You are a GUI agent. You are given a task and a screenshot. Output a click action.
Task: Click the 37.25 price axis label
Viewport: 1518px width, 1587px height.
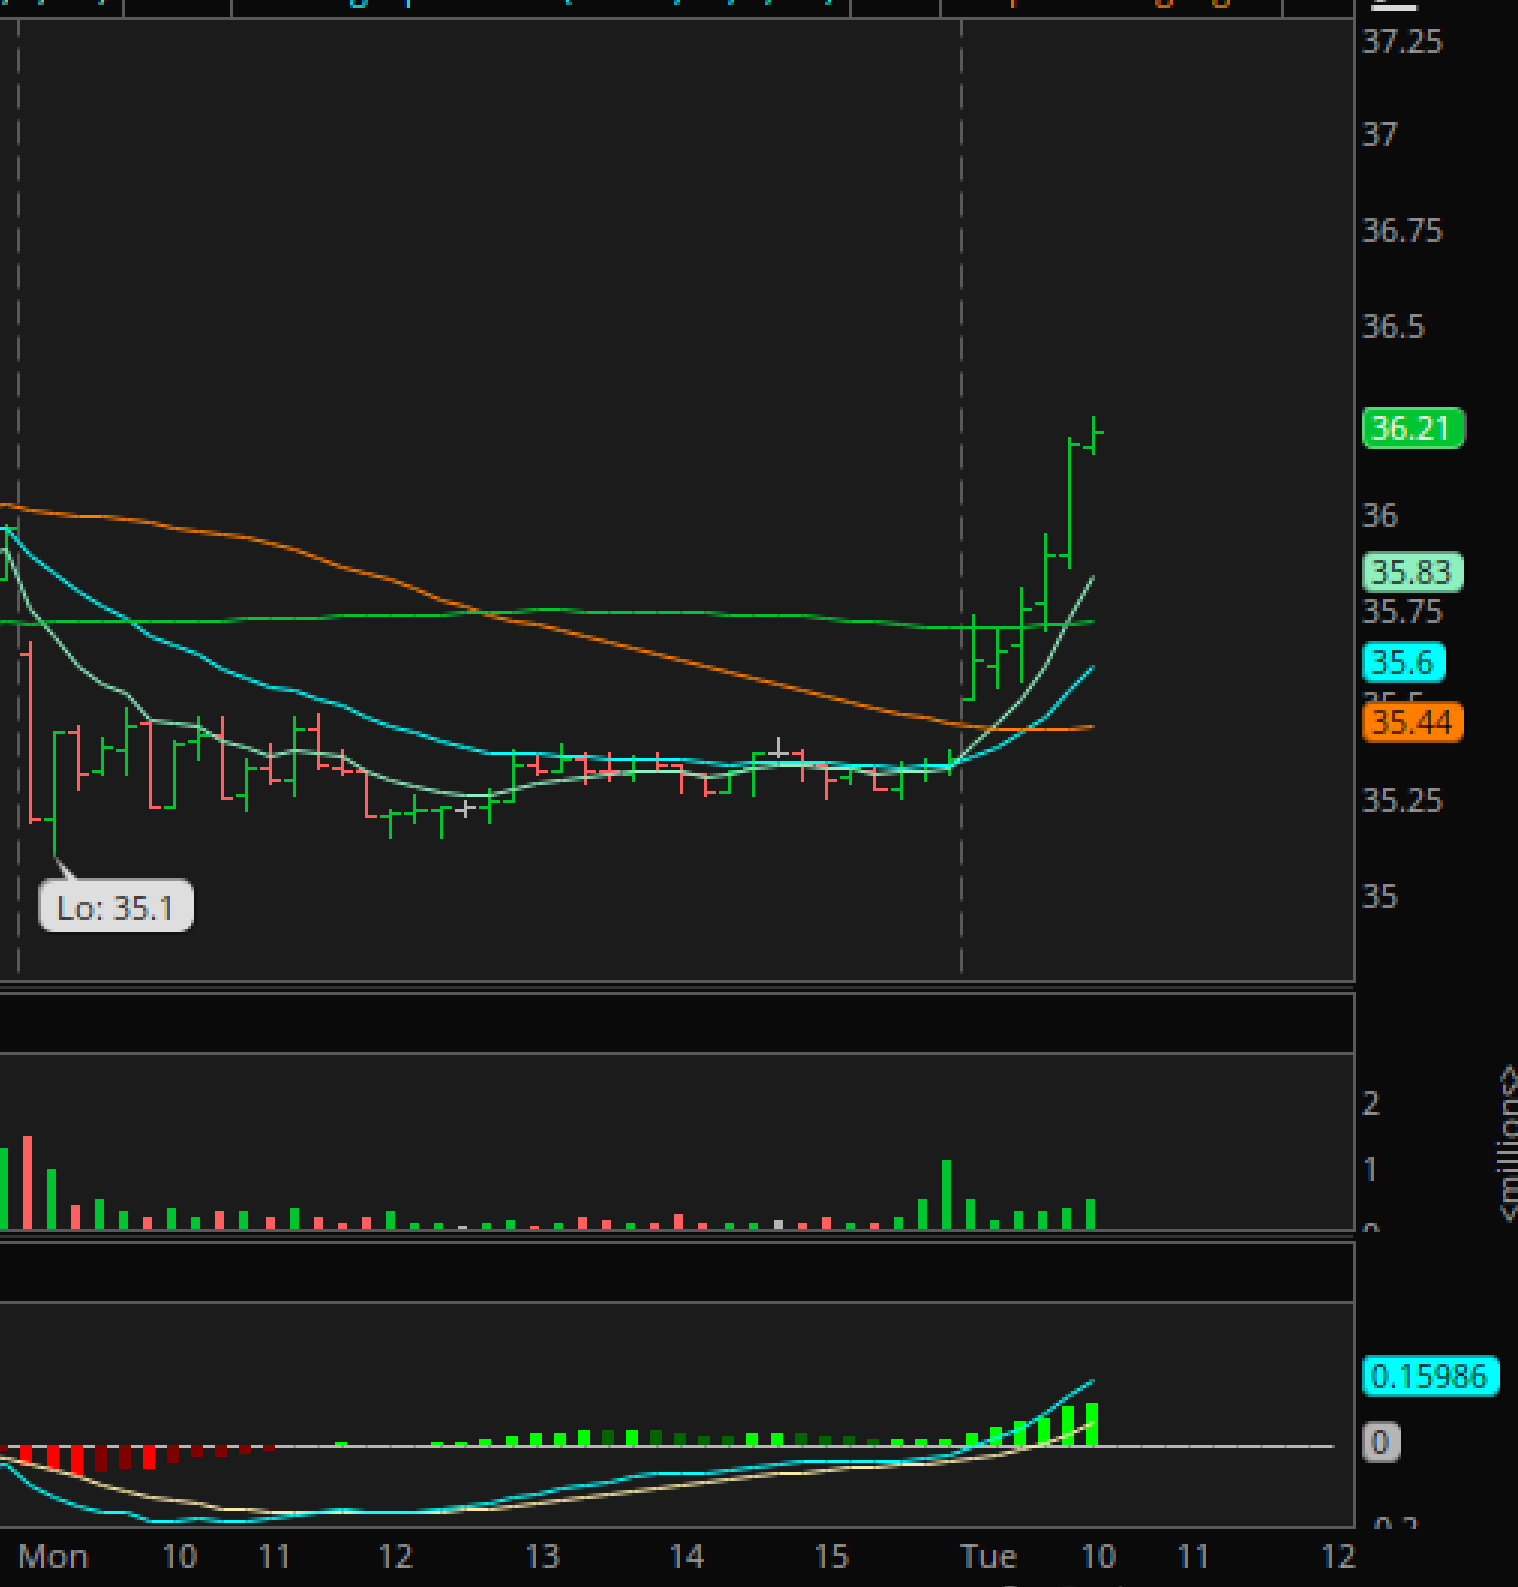[1403, 42]
